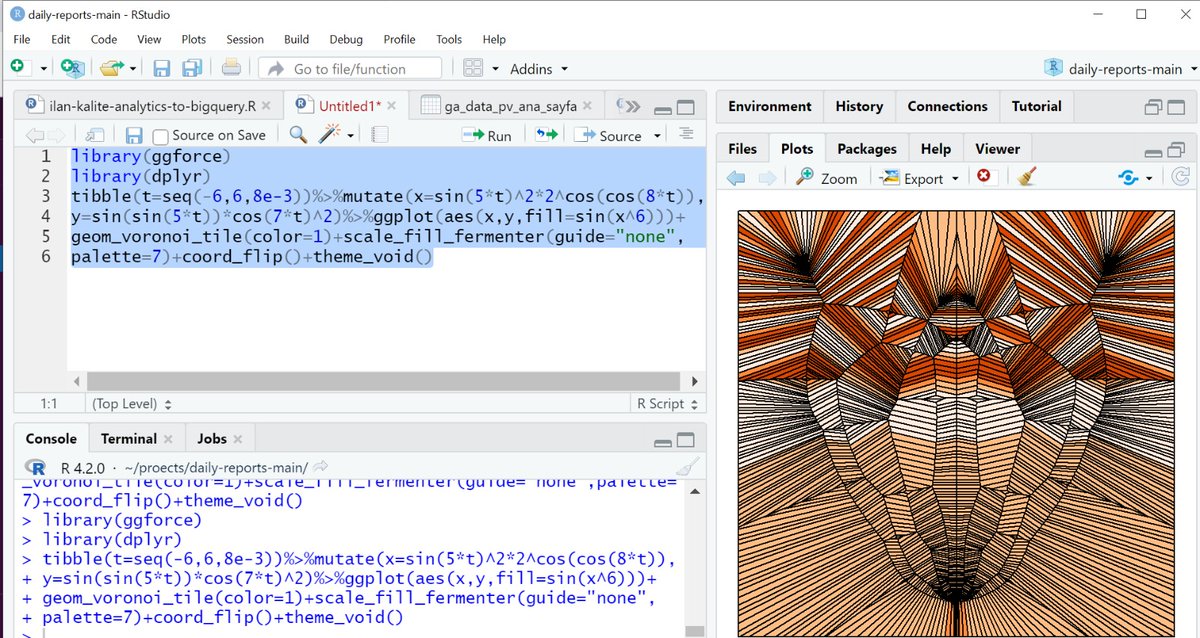Open the Code menu

104,39
